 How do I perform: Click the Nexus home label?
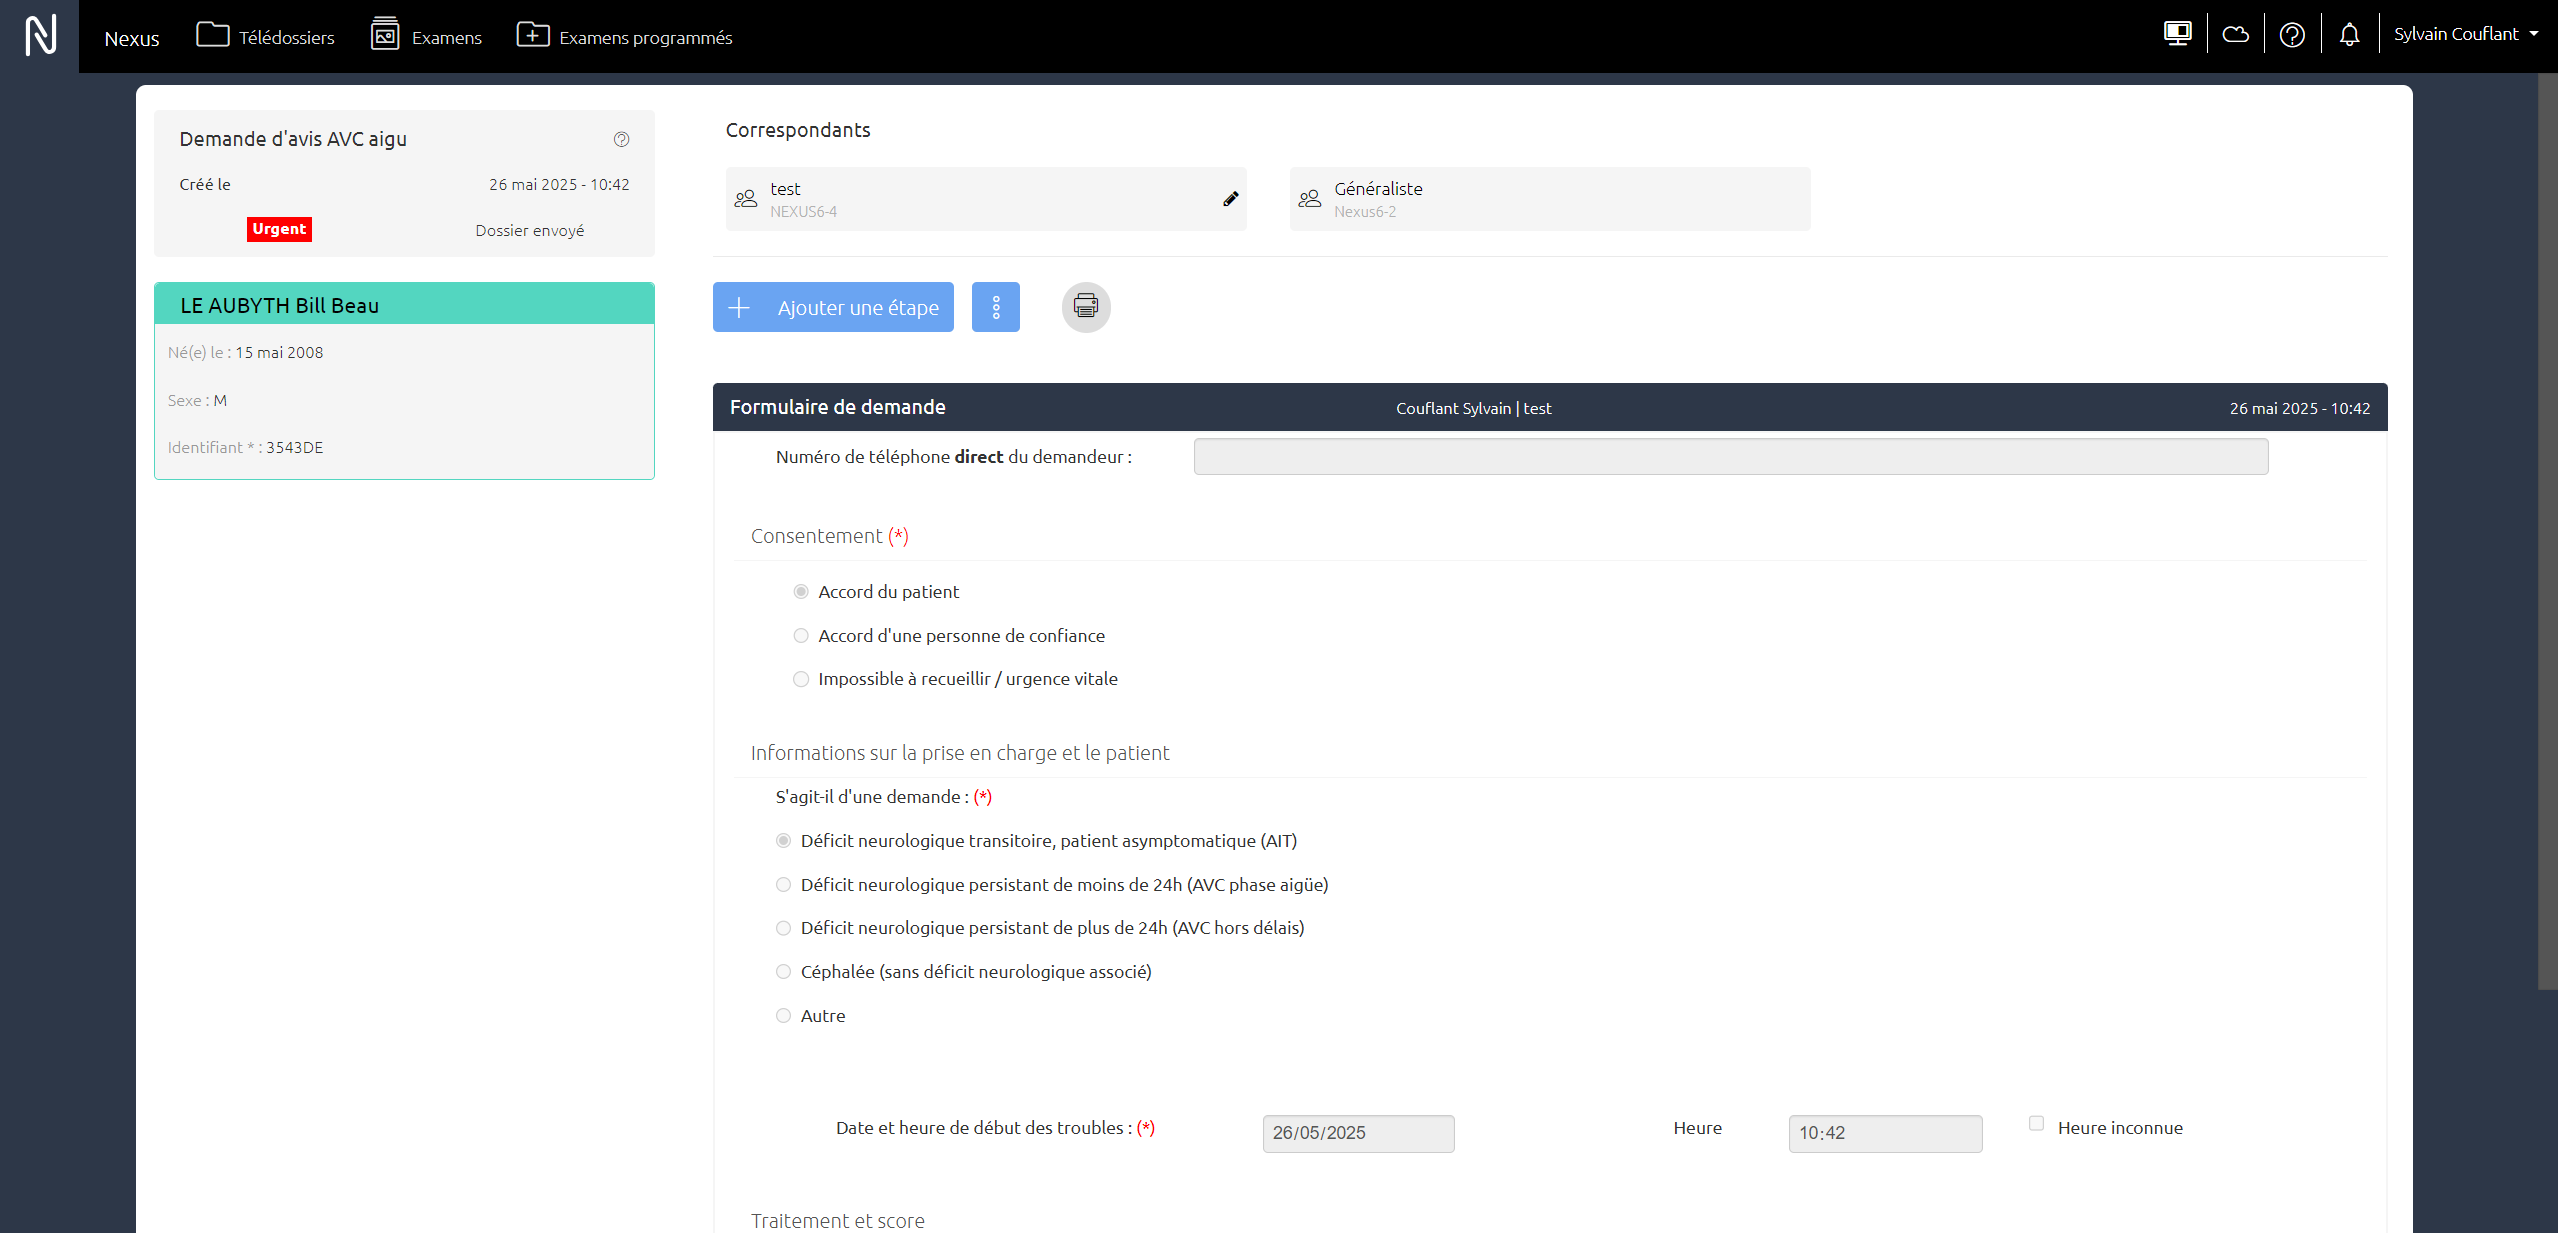[132, 38]
